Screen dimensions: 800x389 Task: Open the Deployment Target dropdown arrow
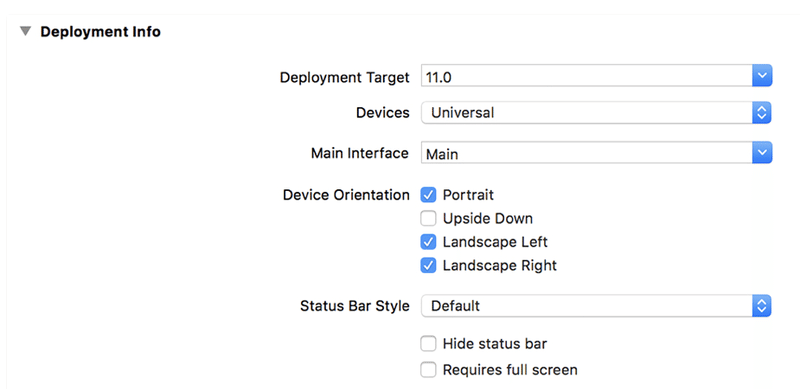click(x=762, y=77)
